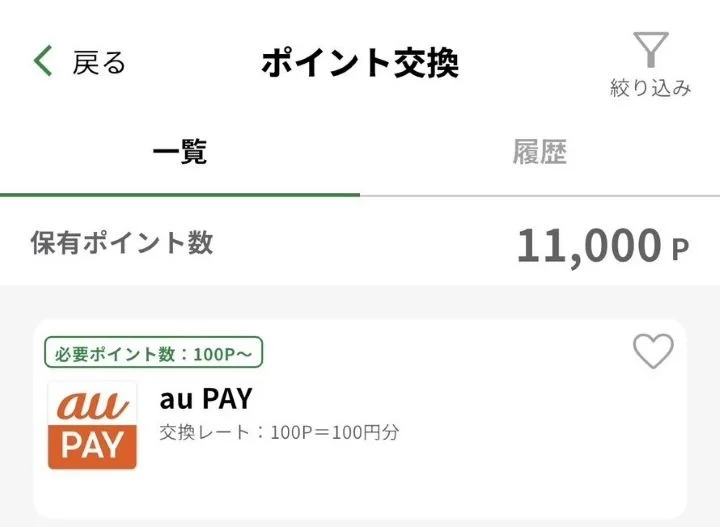Click the gray underline beneath 履歴
The image size is (720, 527).
(540, 195)
